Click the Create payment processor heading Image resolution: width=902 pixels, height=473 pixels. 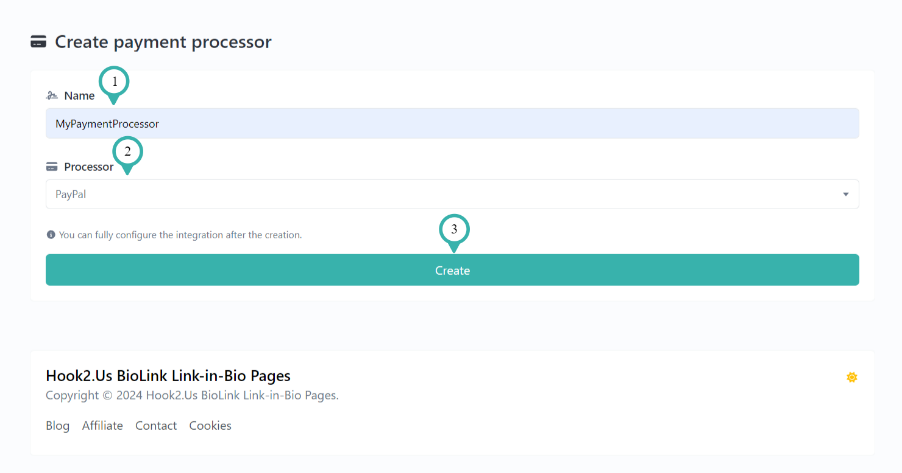point(163,42)
